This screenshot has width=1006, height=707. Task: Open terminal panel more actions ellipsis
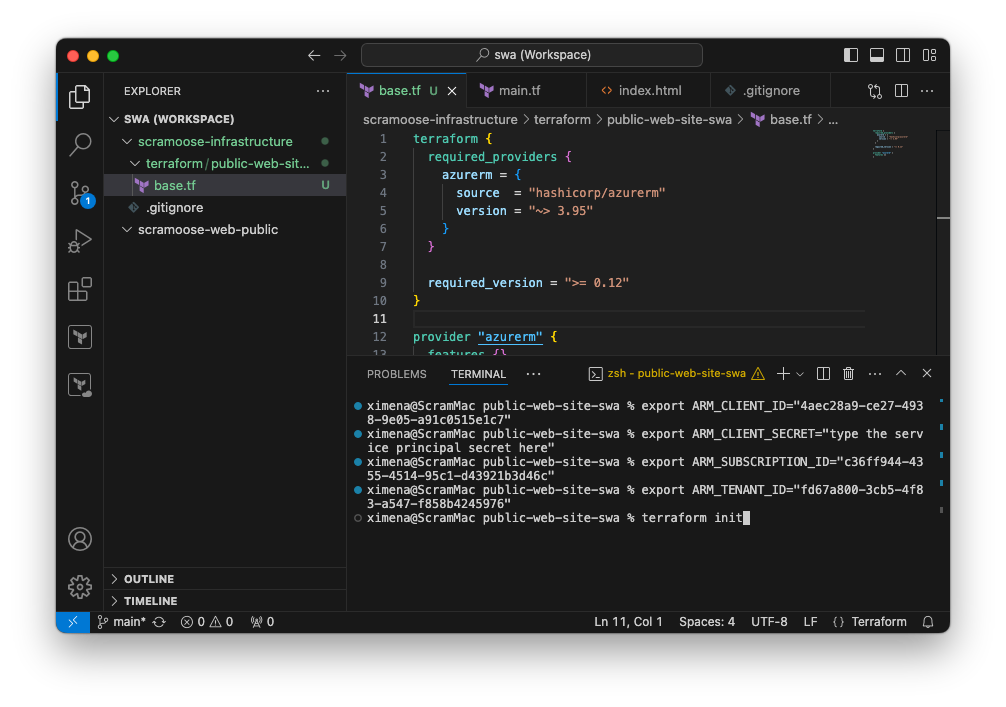(x=874, y=373)
